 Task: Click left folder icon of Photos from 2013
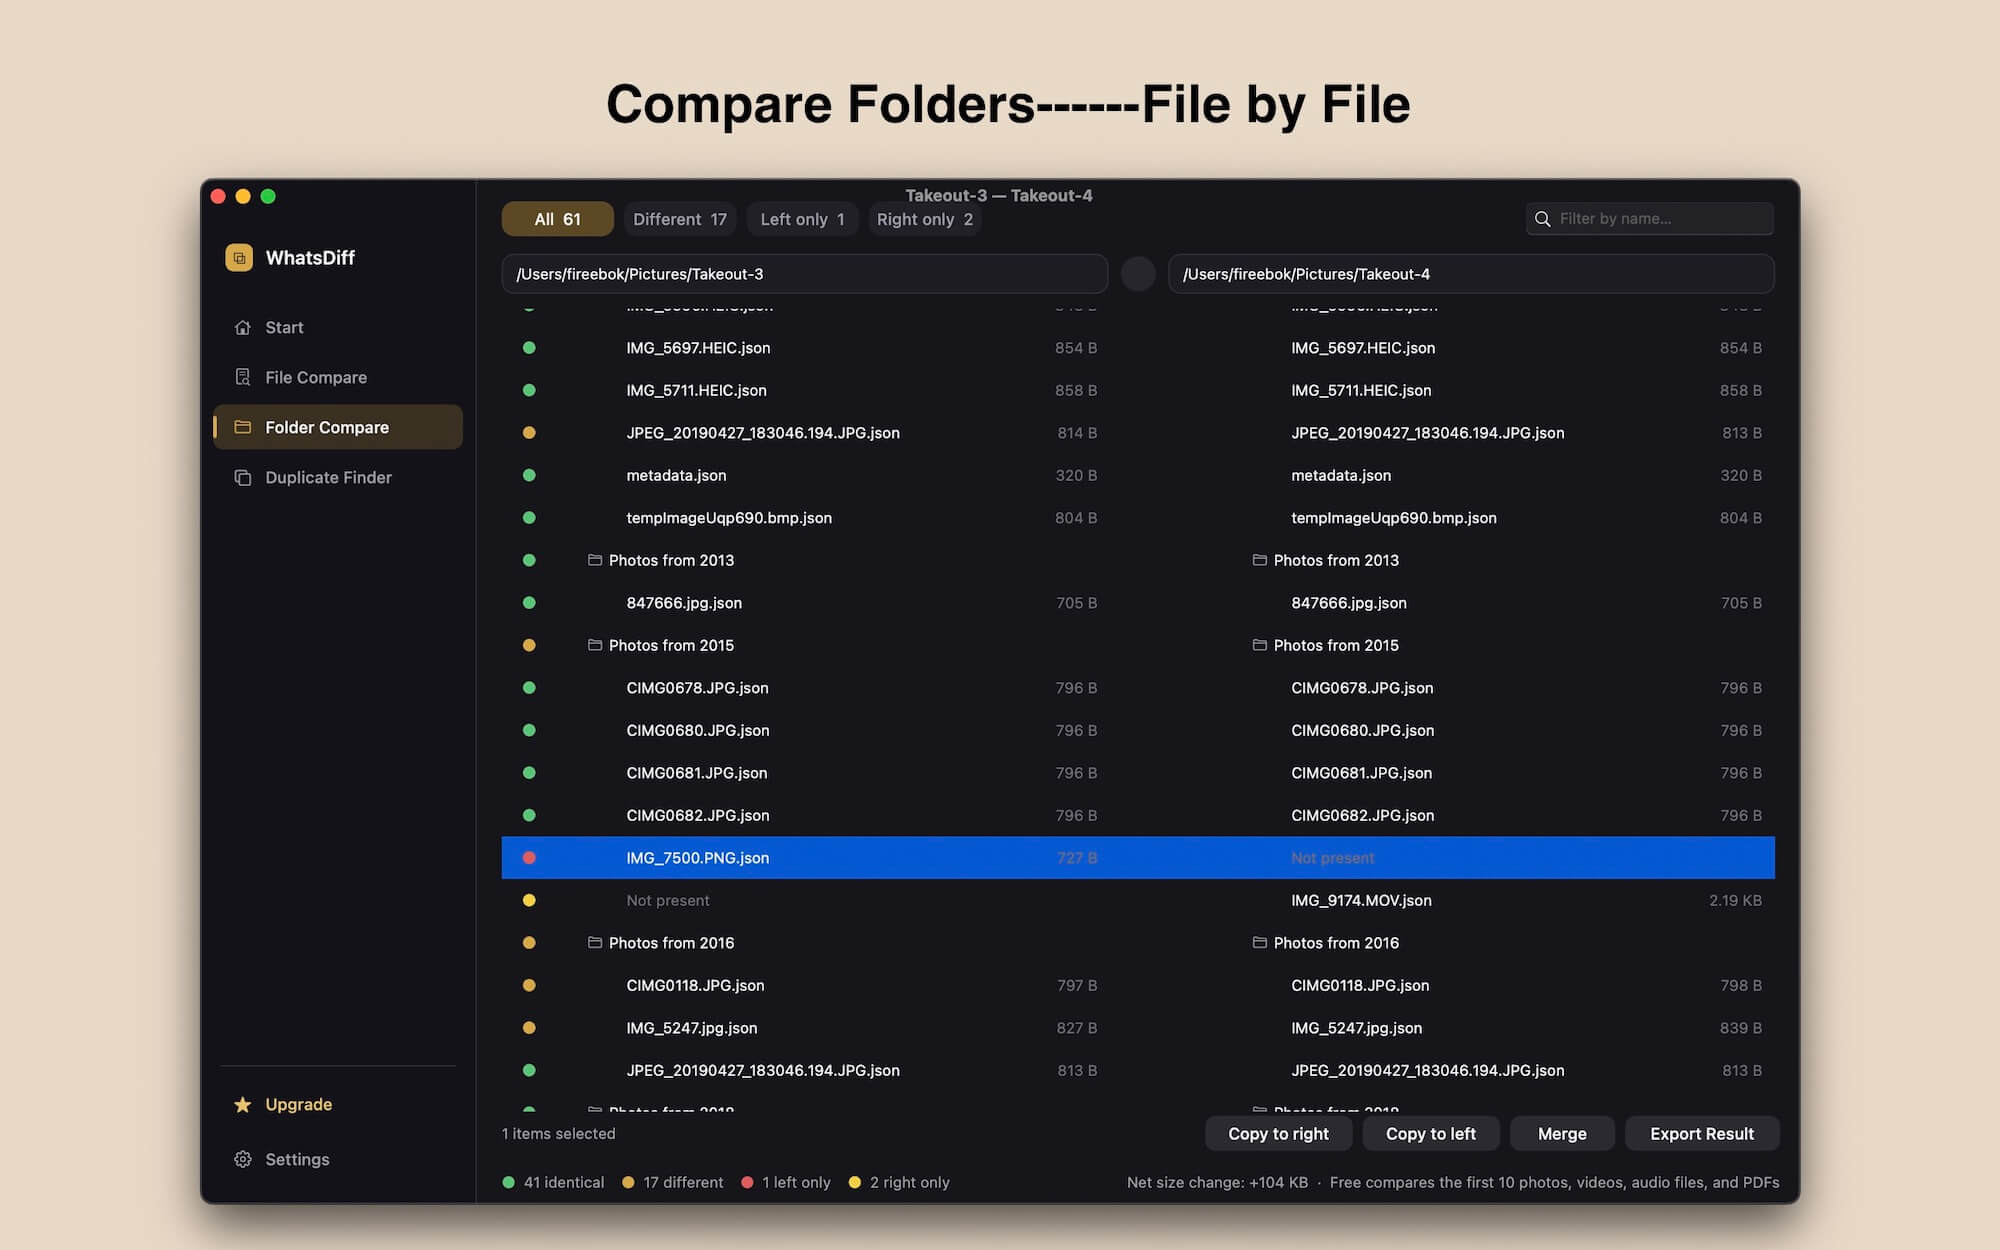594,560
